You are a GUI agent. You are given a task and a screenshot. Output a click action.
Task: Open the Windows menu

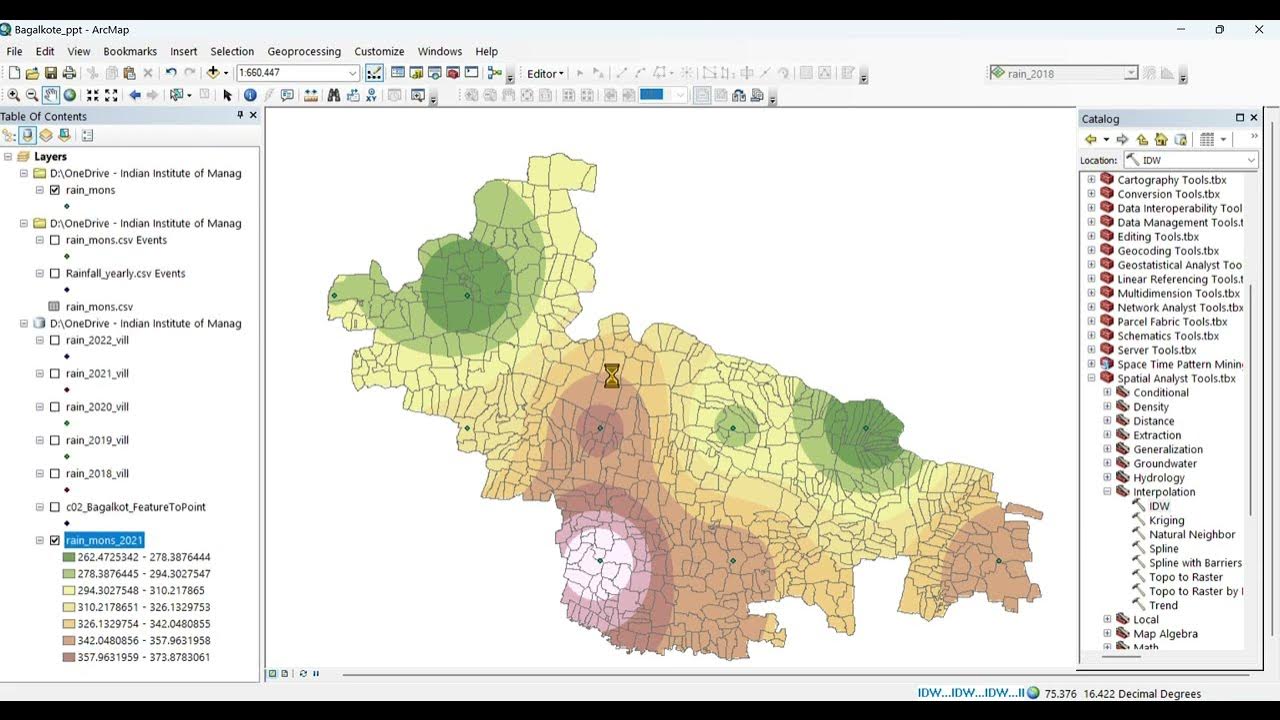pos(440,51)
